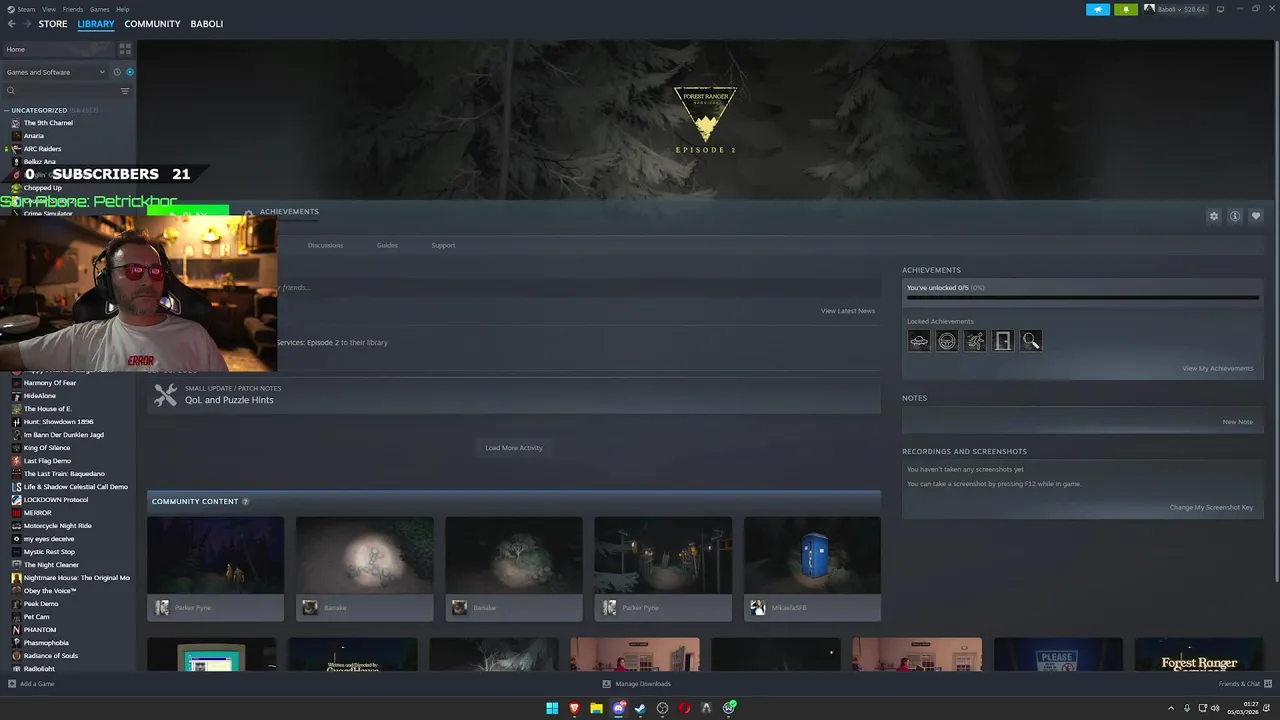This screenshot has height=720, width=1280.
Task: Select Hunt: Showdown 1896 in library
Action: point(58,422)
